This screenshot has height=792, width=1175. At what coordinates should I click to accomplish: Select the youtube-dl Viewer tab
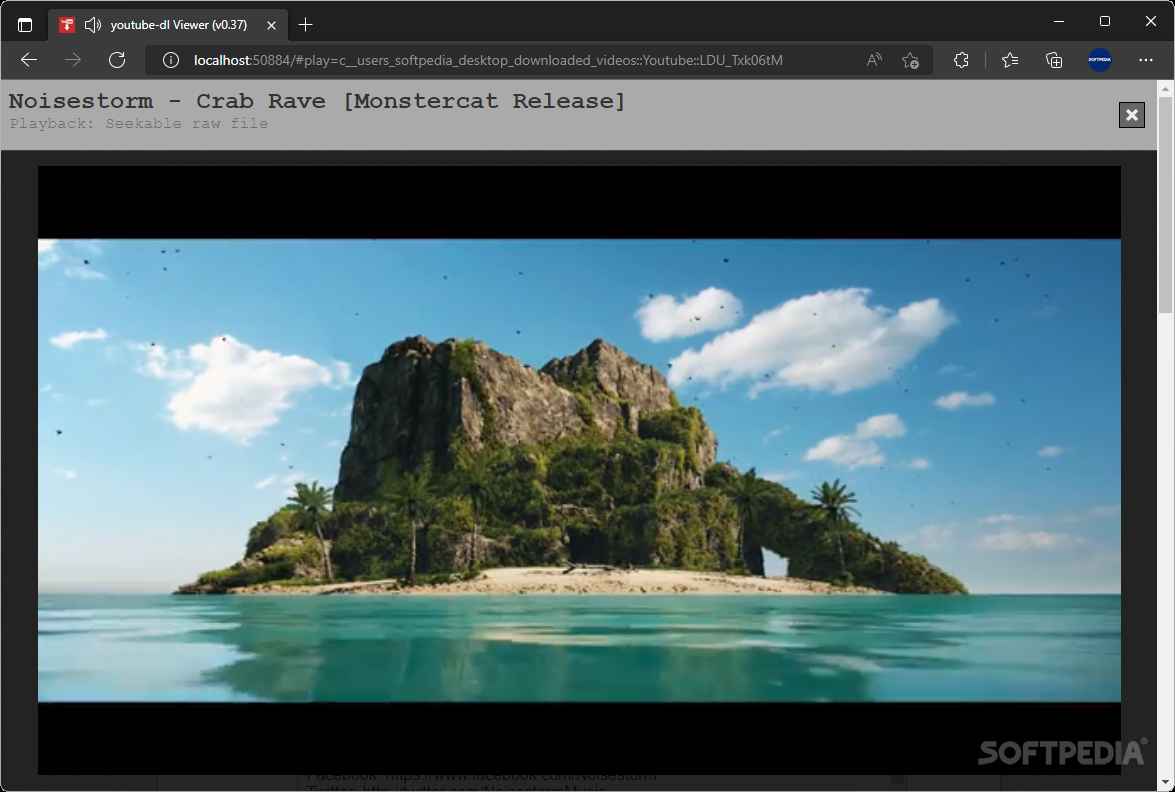[169, 25]
